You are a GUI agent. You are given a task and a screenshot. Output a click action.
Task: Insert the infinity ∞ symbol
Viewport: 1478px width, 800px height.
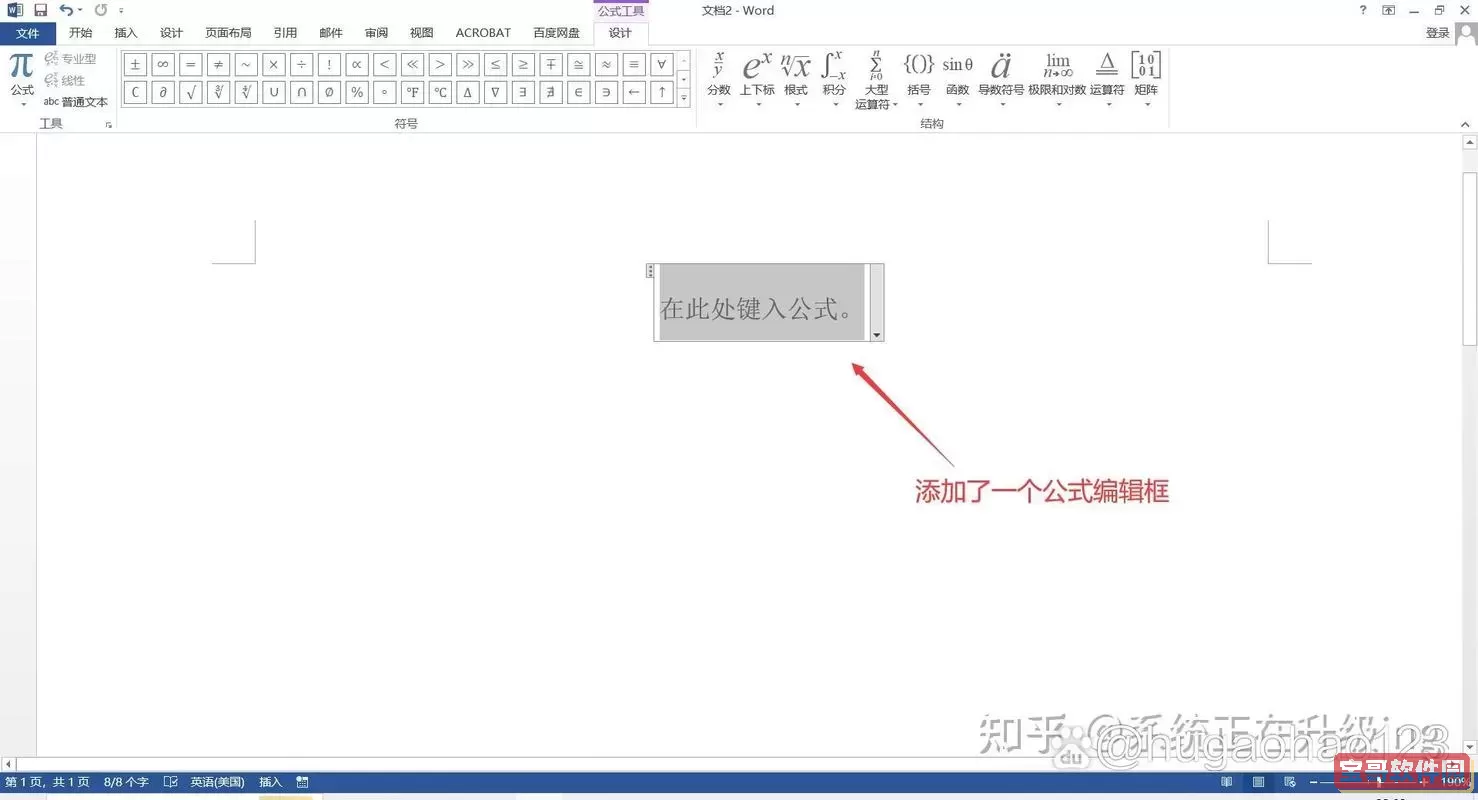163,65
